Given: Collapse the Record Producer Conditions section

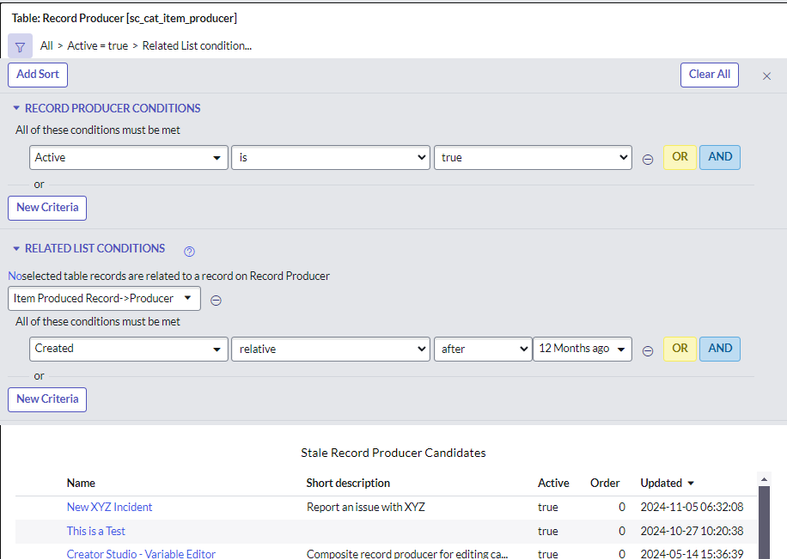Looking at the screenshot, I should click(x=16, y=108).
